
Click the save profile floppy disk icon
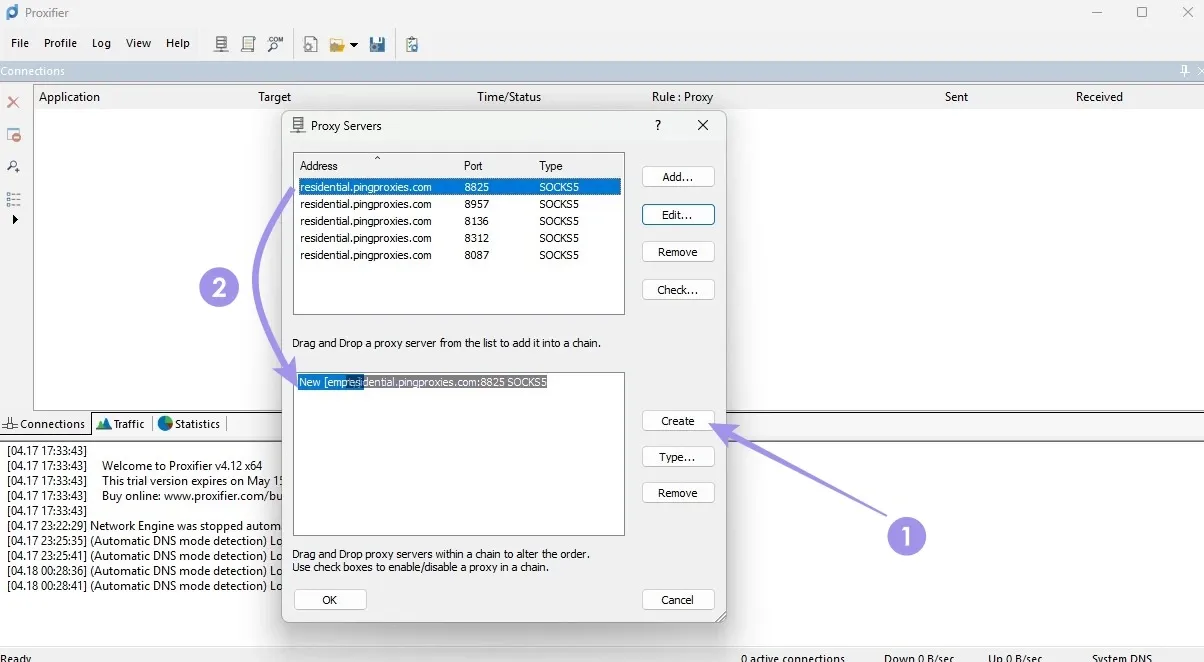(378, 44)
